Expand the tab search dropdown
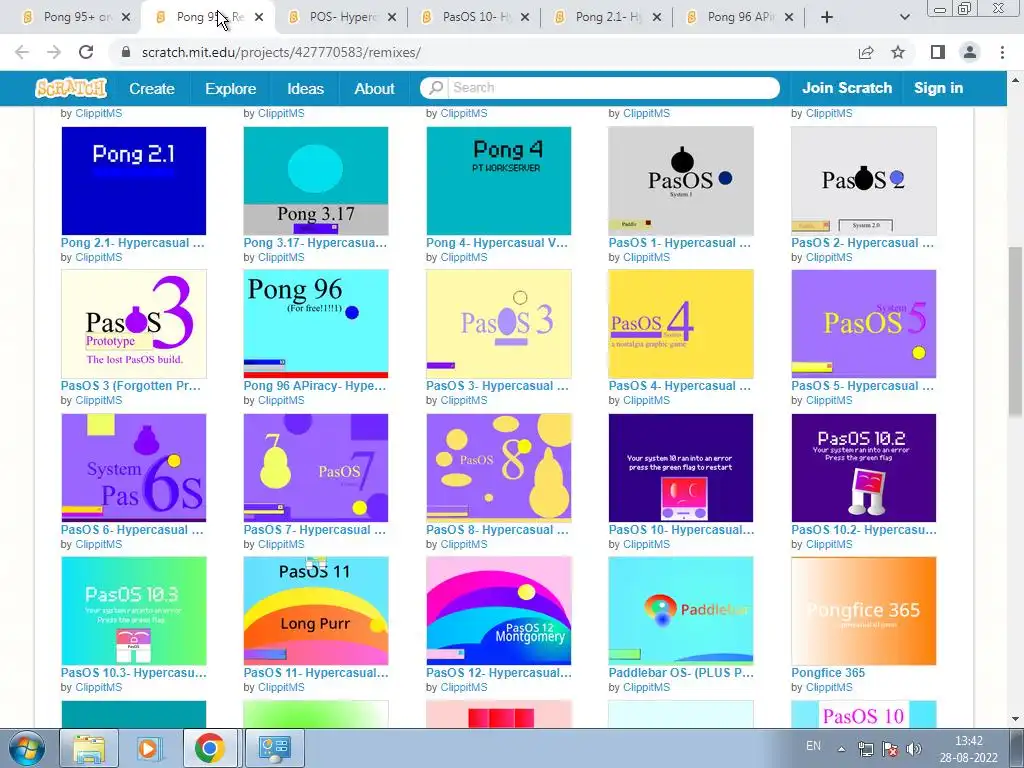The height and width of the screenshot is (768, 1024). coord(904,17)
